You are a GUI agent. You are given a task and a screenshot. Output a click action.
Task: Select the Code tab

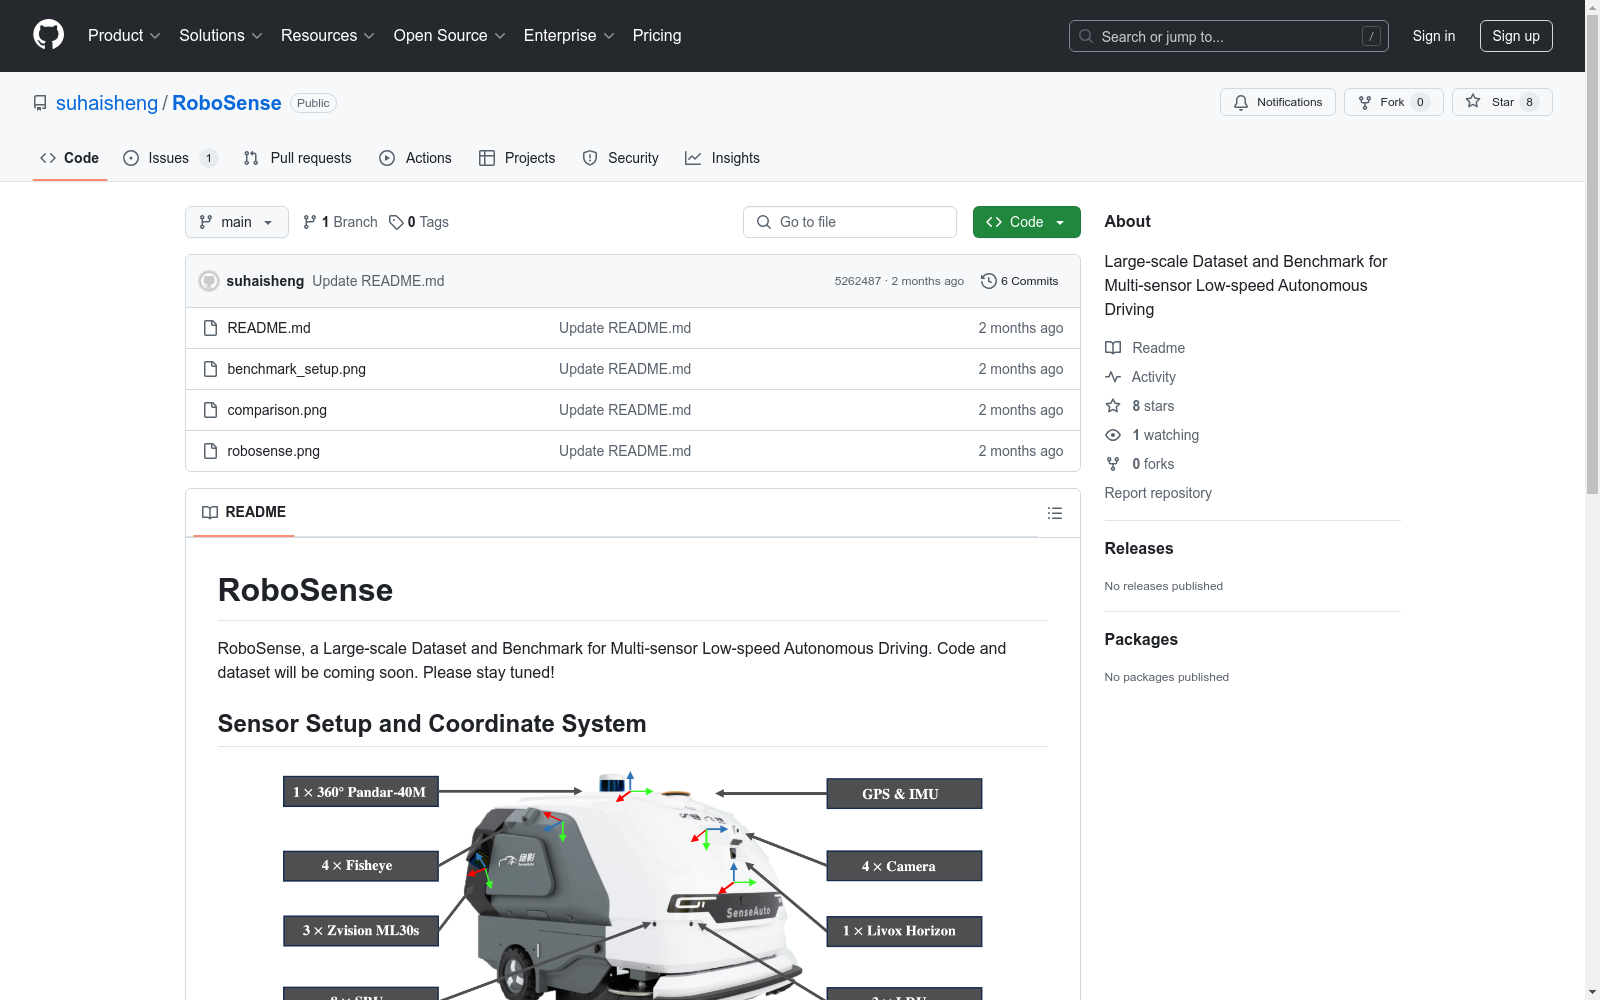tap(70, 158)
